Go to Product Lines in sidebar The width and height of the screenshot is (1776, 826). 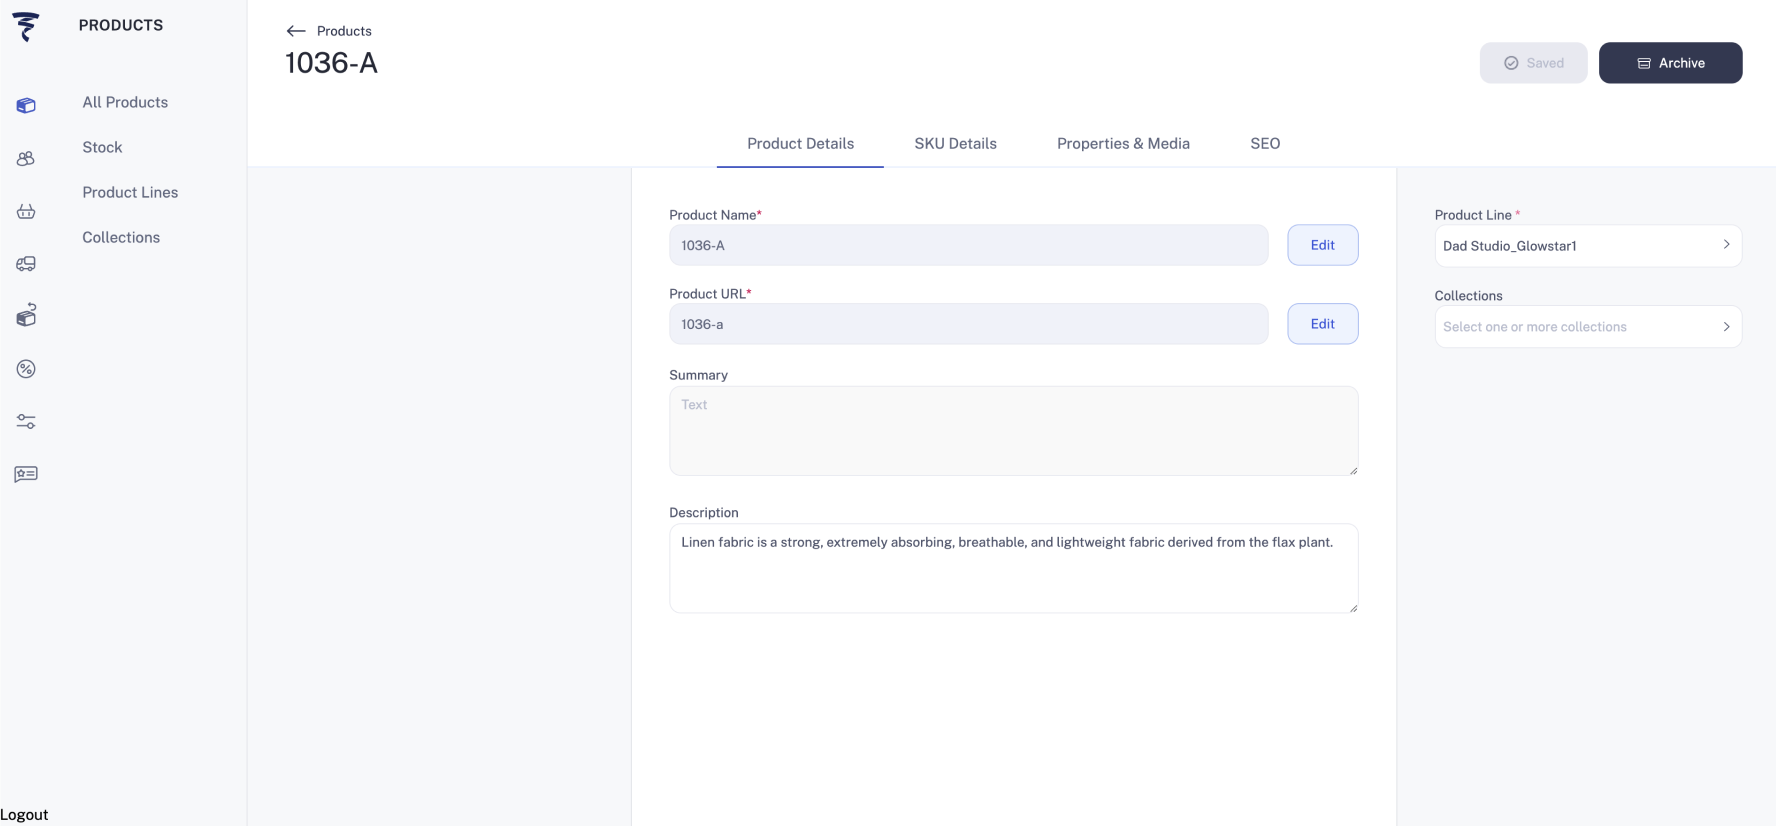[x=130, y=192]
